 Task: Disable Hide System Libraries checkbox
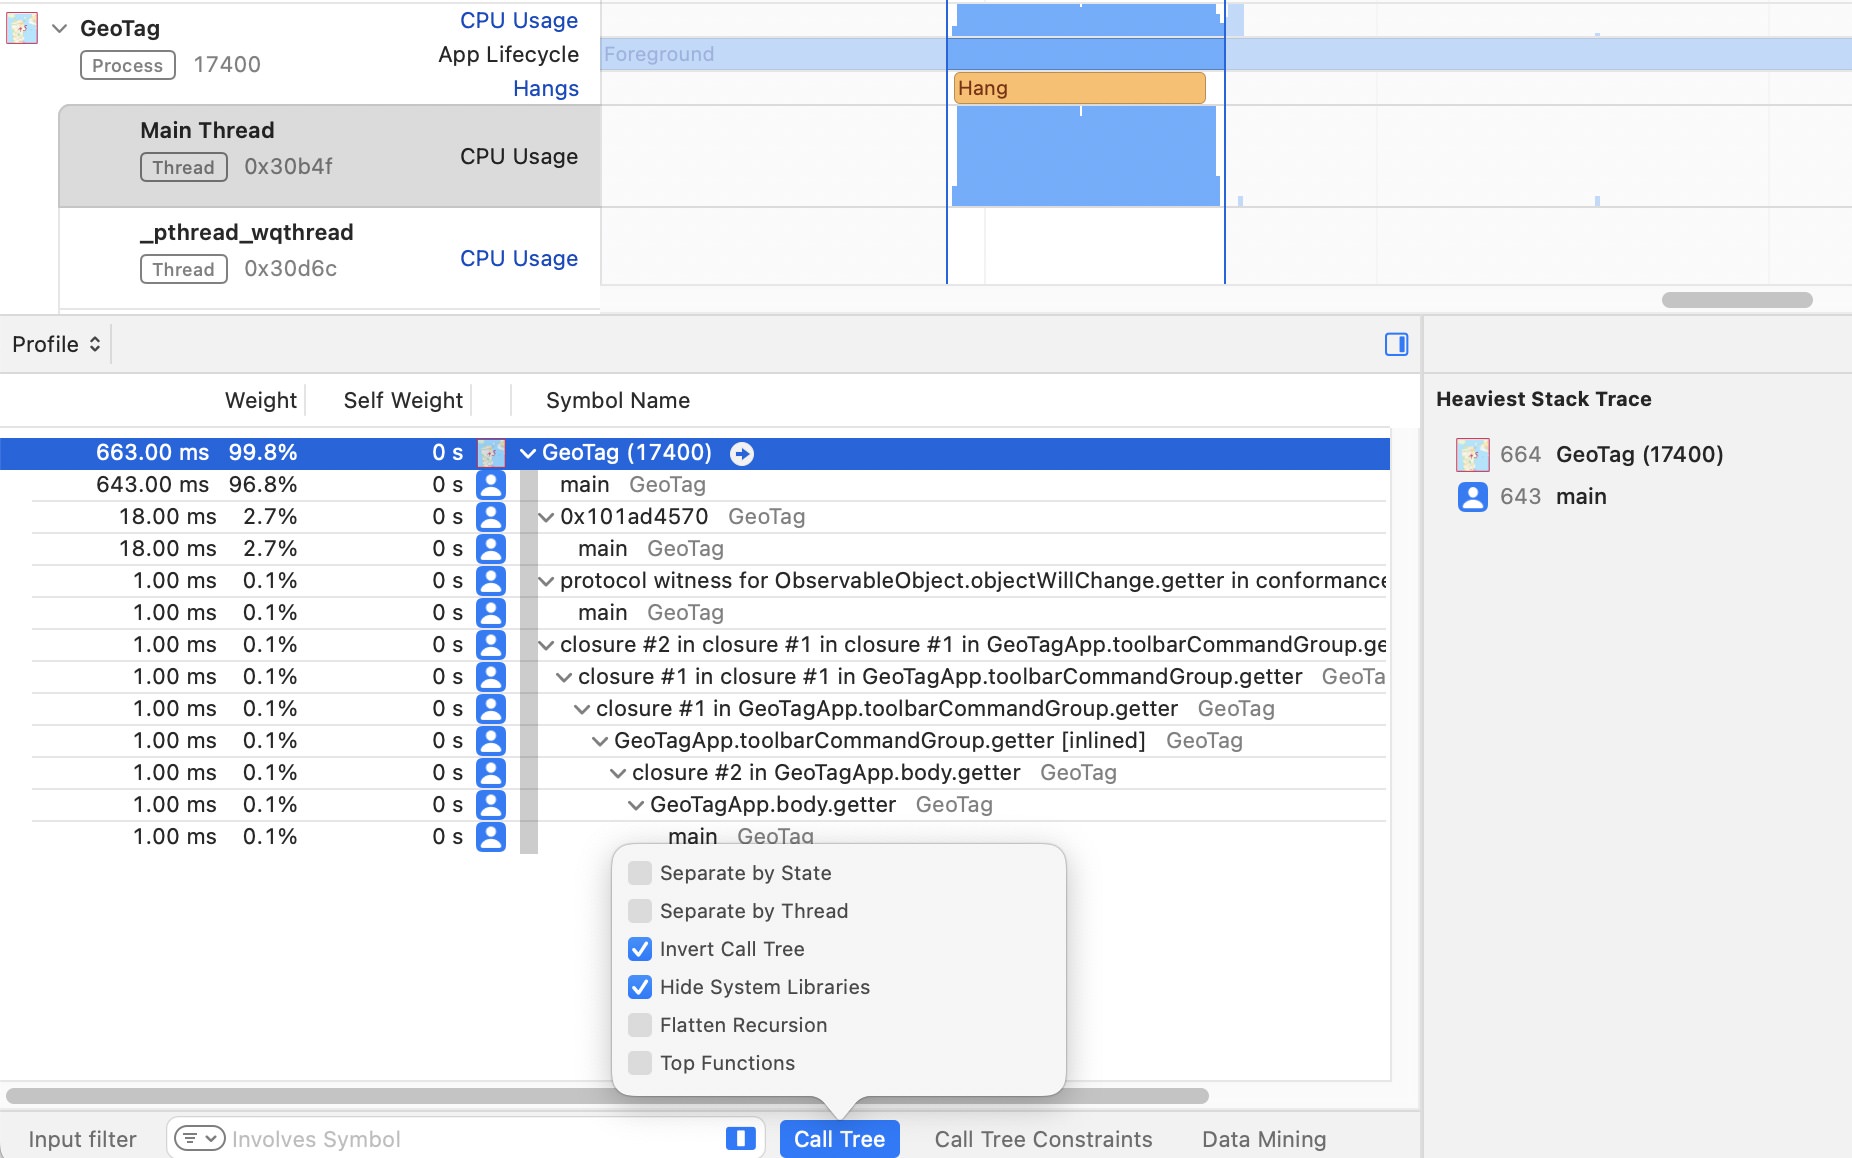coord(640,987)
